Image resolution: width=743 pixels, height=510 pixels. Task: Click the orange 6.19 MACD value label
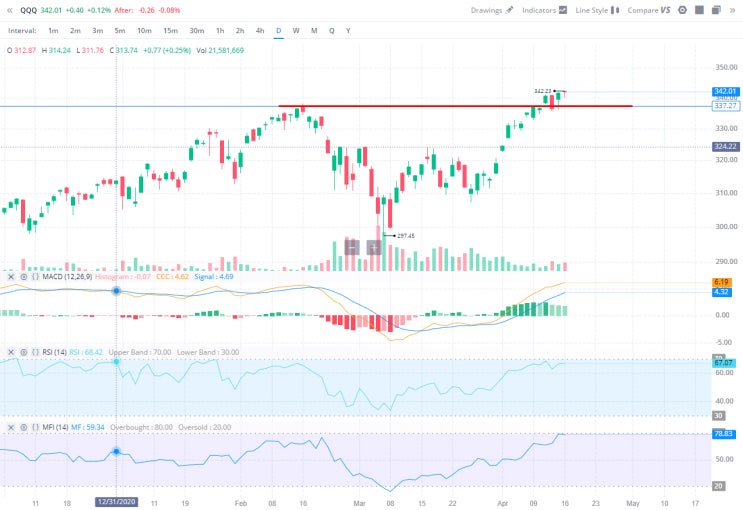[x=722, y=282]
